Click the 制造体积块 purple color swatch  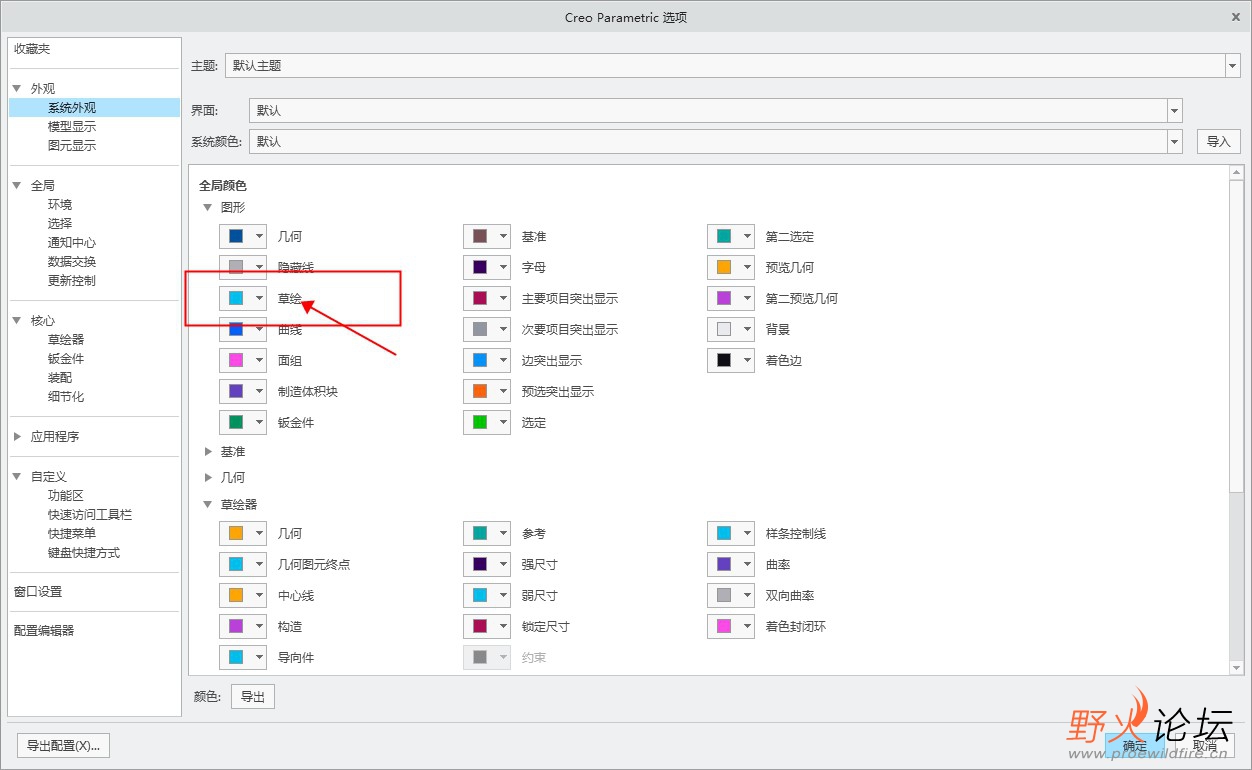point(236,391)
